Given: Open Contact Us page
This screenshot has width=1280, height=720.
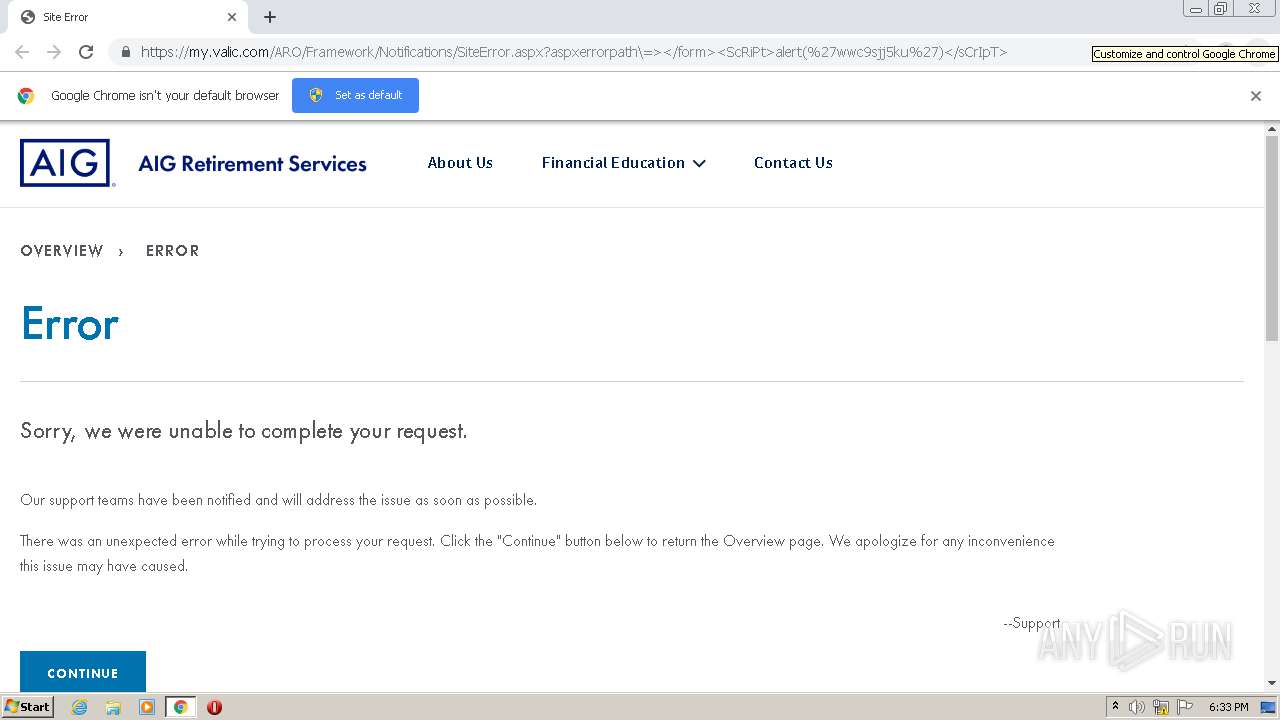Looking at the screenshot, I should [x=793, y=163].
